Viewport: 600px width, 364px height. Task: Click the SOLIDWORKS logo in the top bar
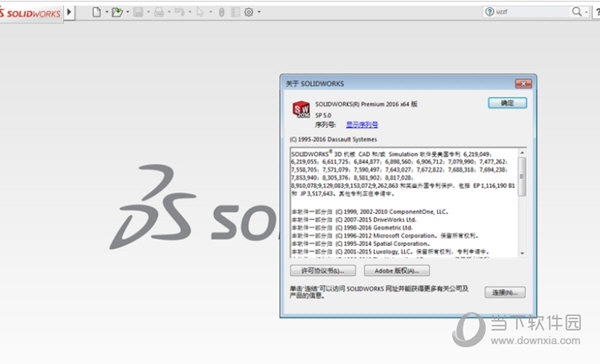pyautogui.click(x=31, y=13)
